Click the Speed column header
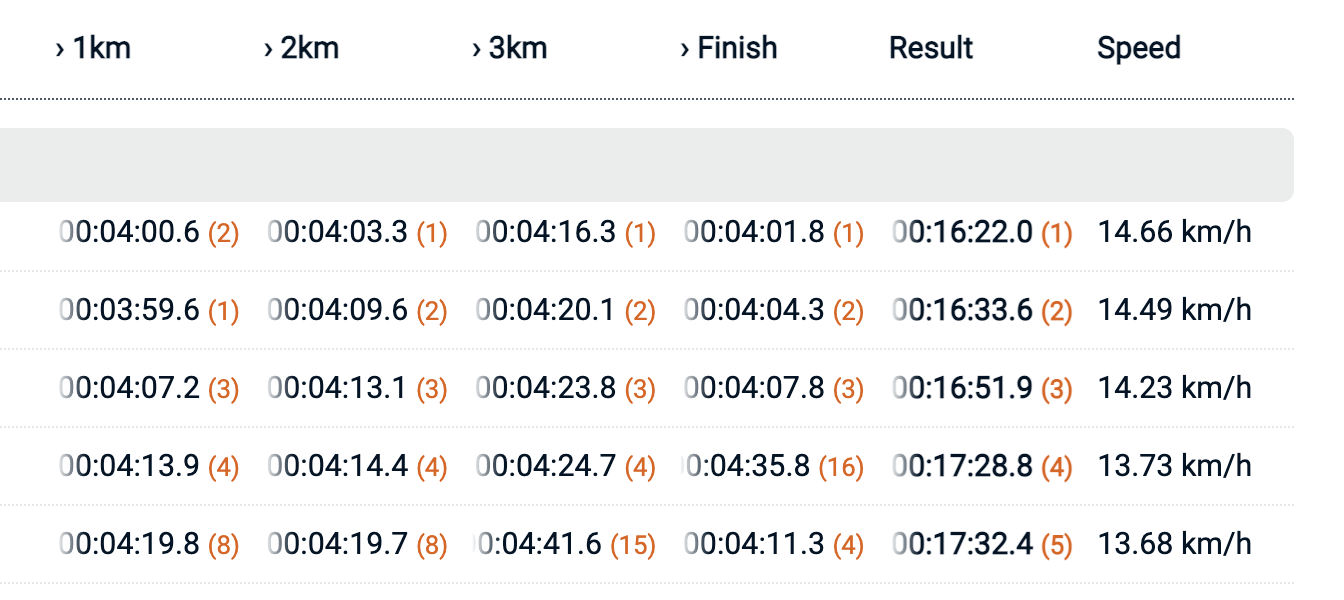The height and width of the screenshot is (600, 1344). coord(1139,48)
